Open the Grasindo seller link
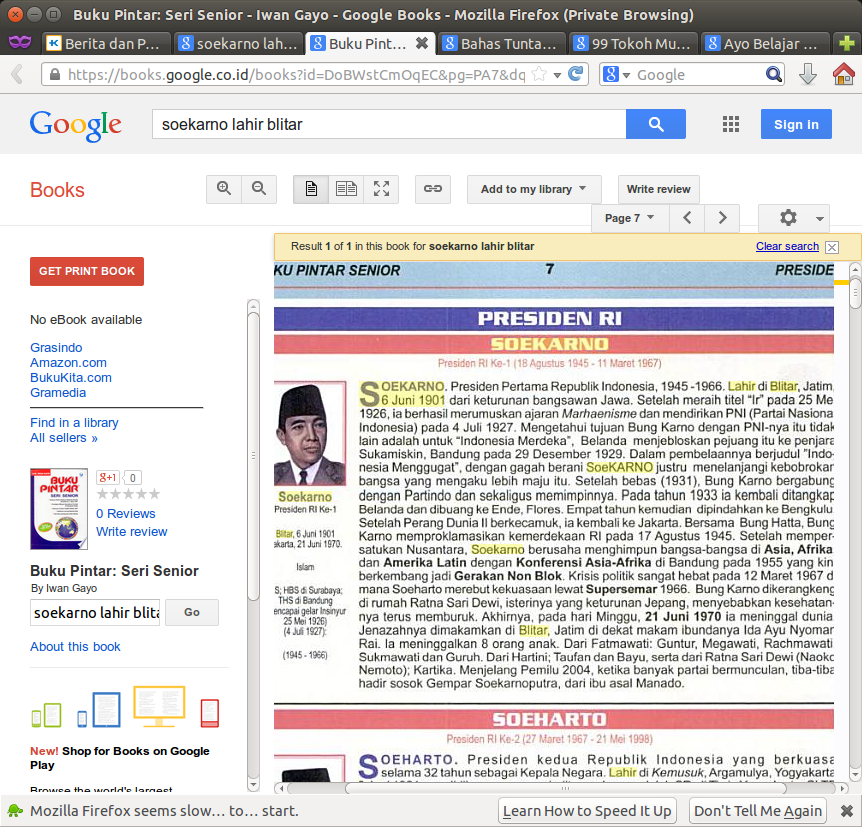The width and height of the screenshot is (862, 827). [56, 348]
